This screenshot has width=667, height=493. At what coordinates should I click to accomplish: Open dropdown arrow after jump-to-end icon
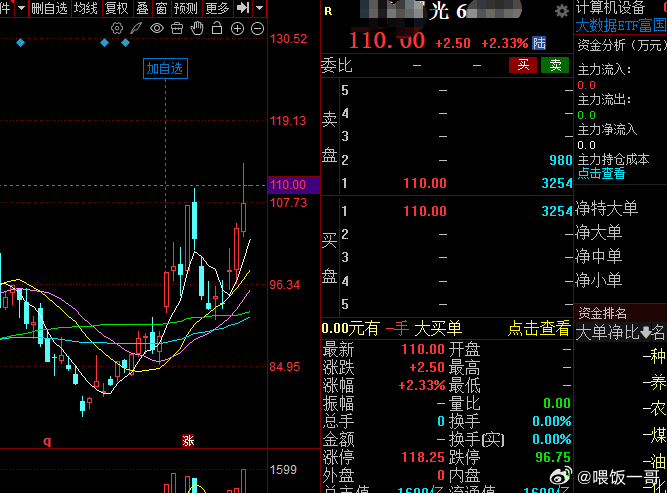tap(259, 8)
